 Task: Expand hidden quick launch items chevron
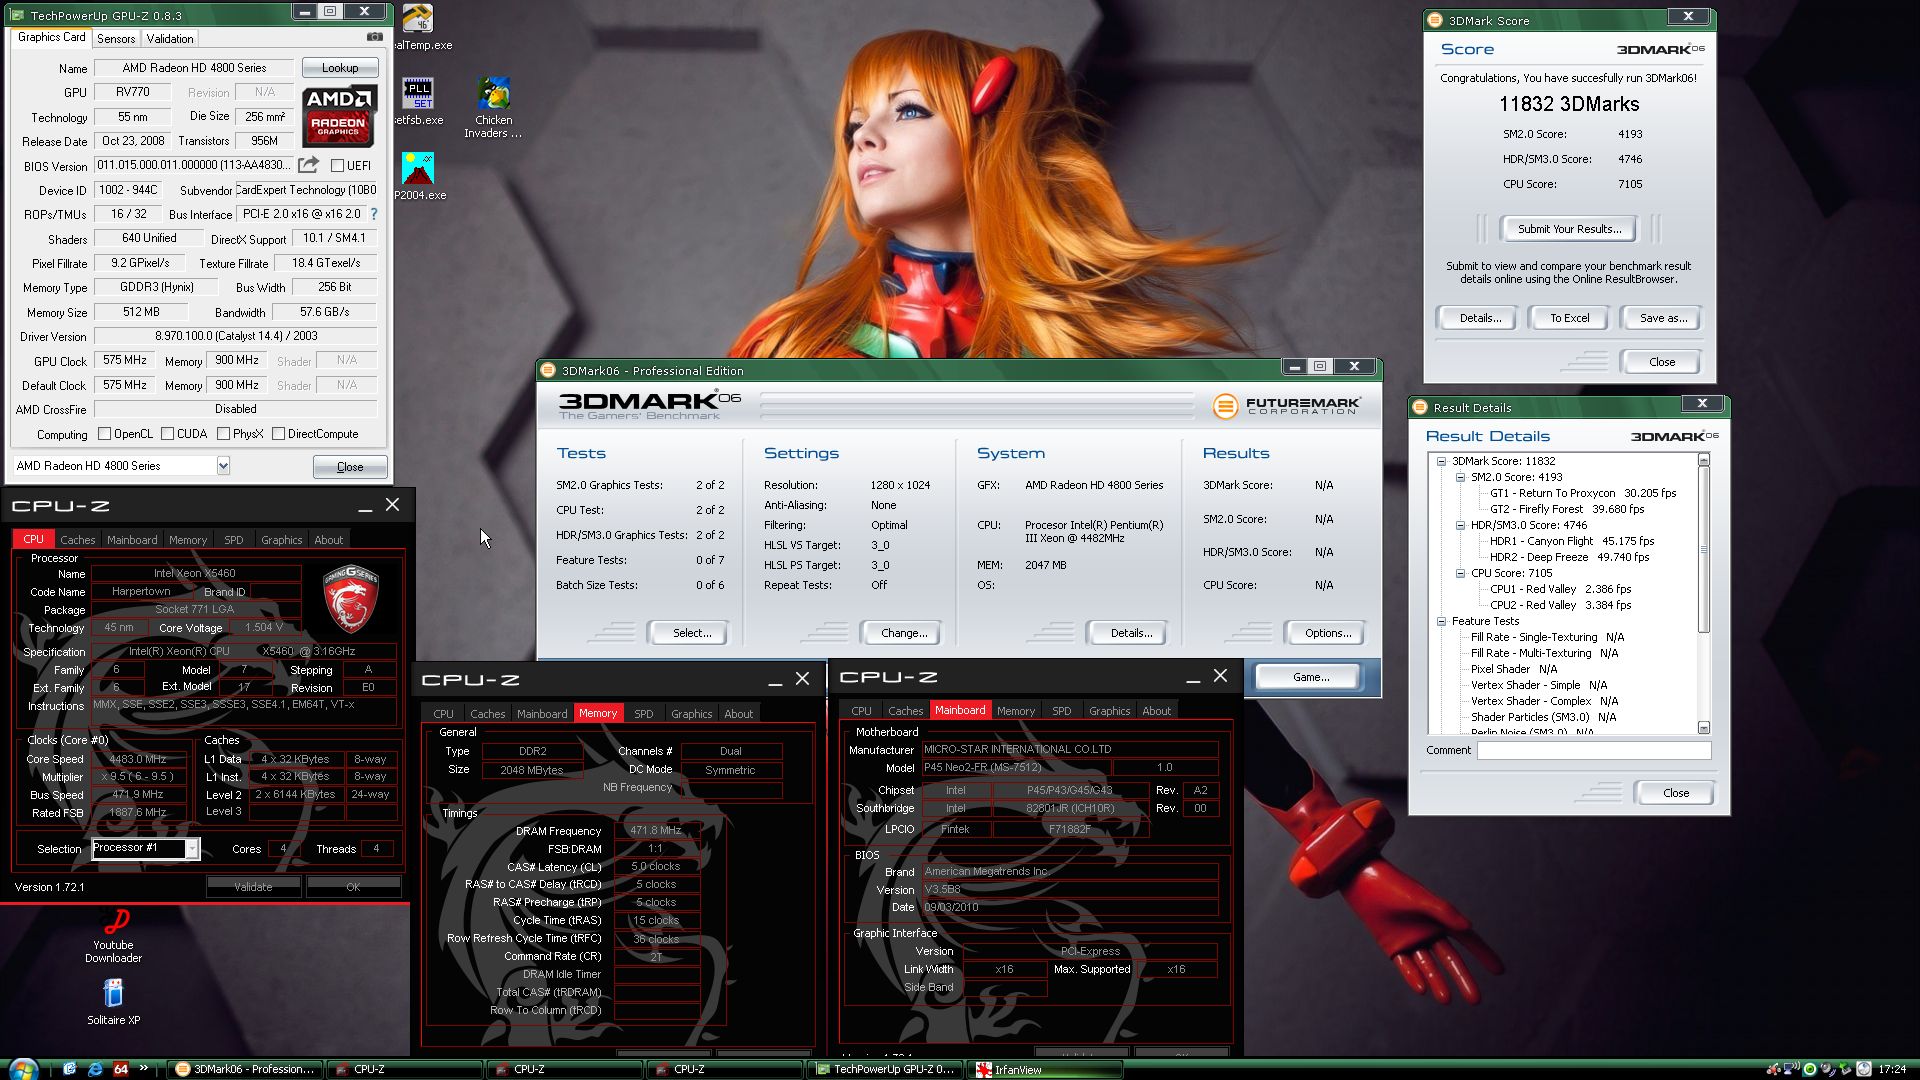[144, 1067]
